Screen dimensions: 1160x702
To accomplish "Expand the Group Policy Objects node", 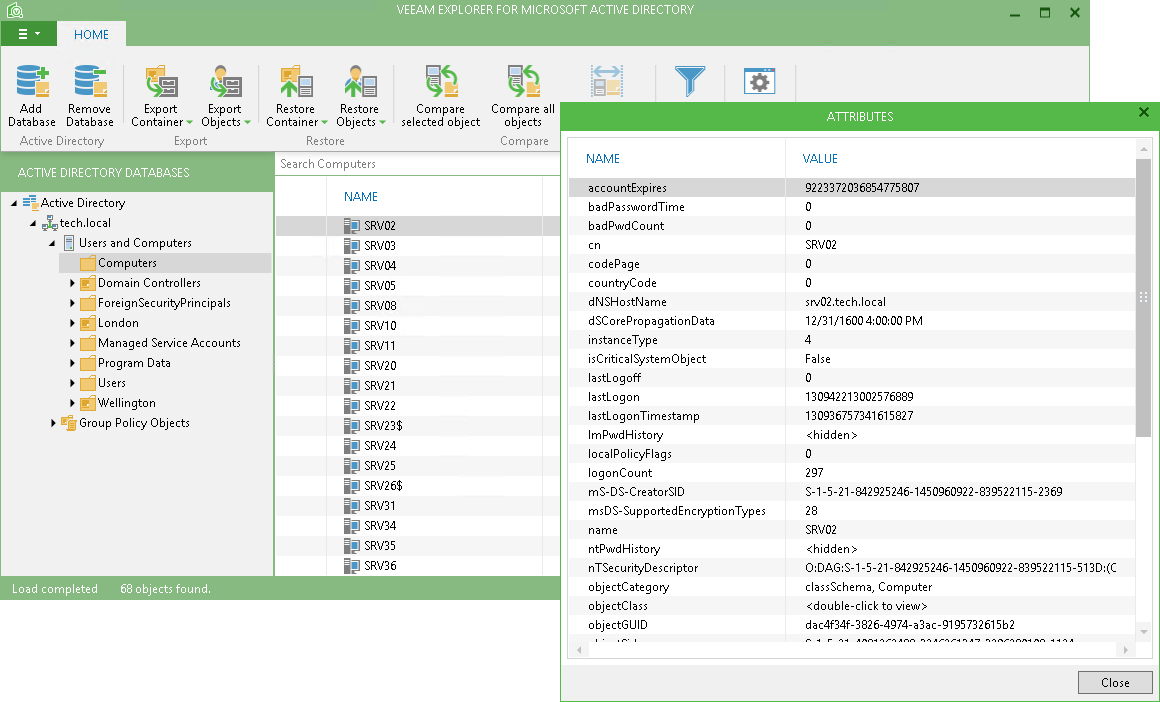I will [x=53, y=423].
